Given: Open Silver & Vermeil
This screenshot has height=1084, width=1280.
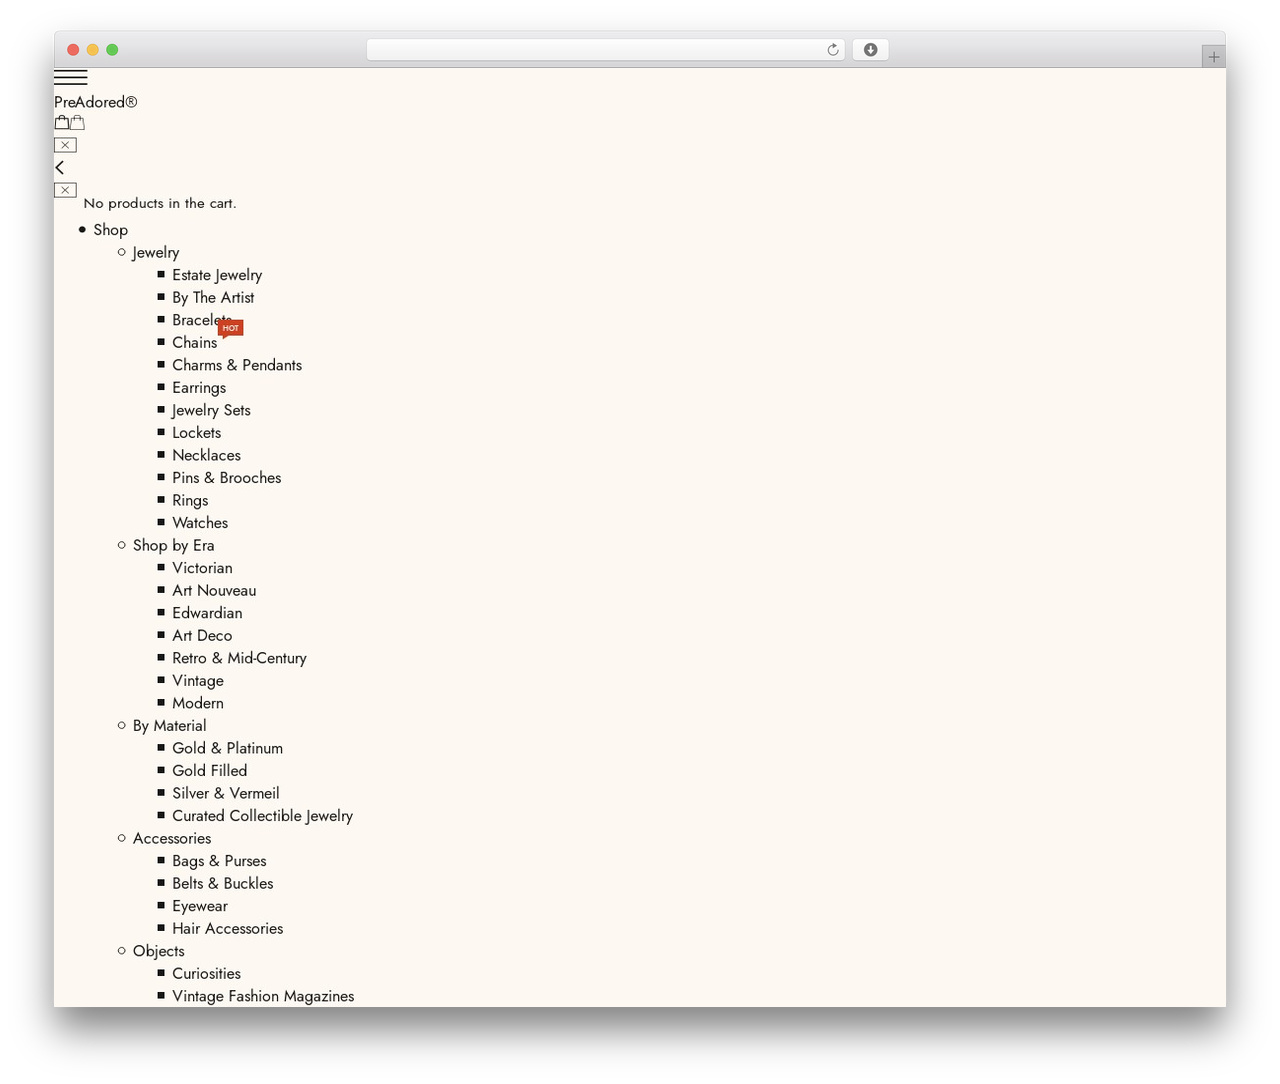Looking at the screenshot, I should click(x=226, y=793).
